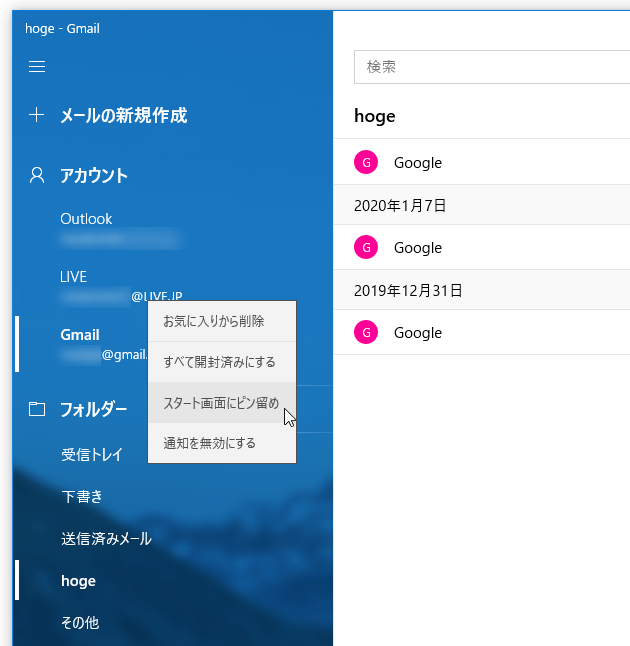This screenshot has width=630, height=646.
Task: Click the hoge - Gmail window title
Action: click(62, 28)
